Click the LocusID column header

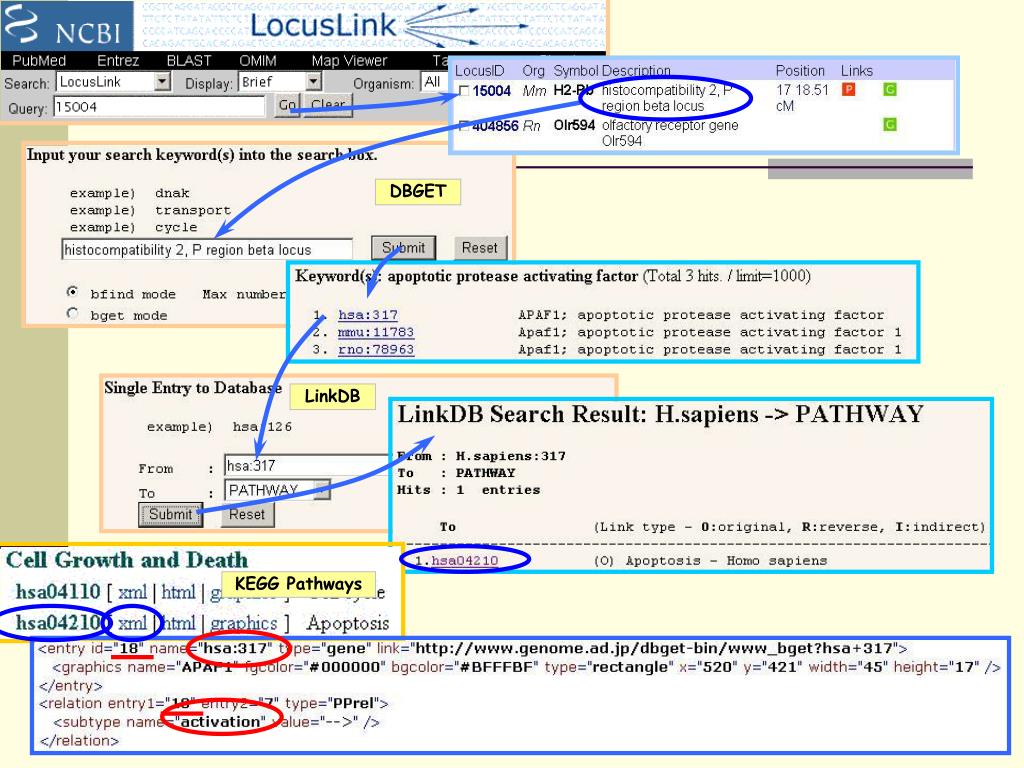pos(479,71)
